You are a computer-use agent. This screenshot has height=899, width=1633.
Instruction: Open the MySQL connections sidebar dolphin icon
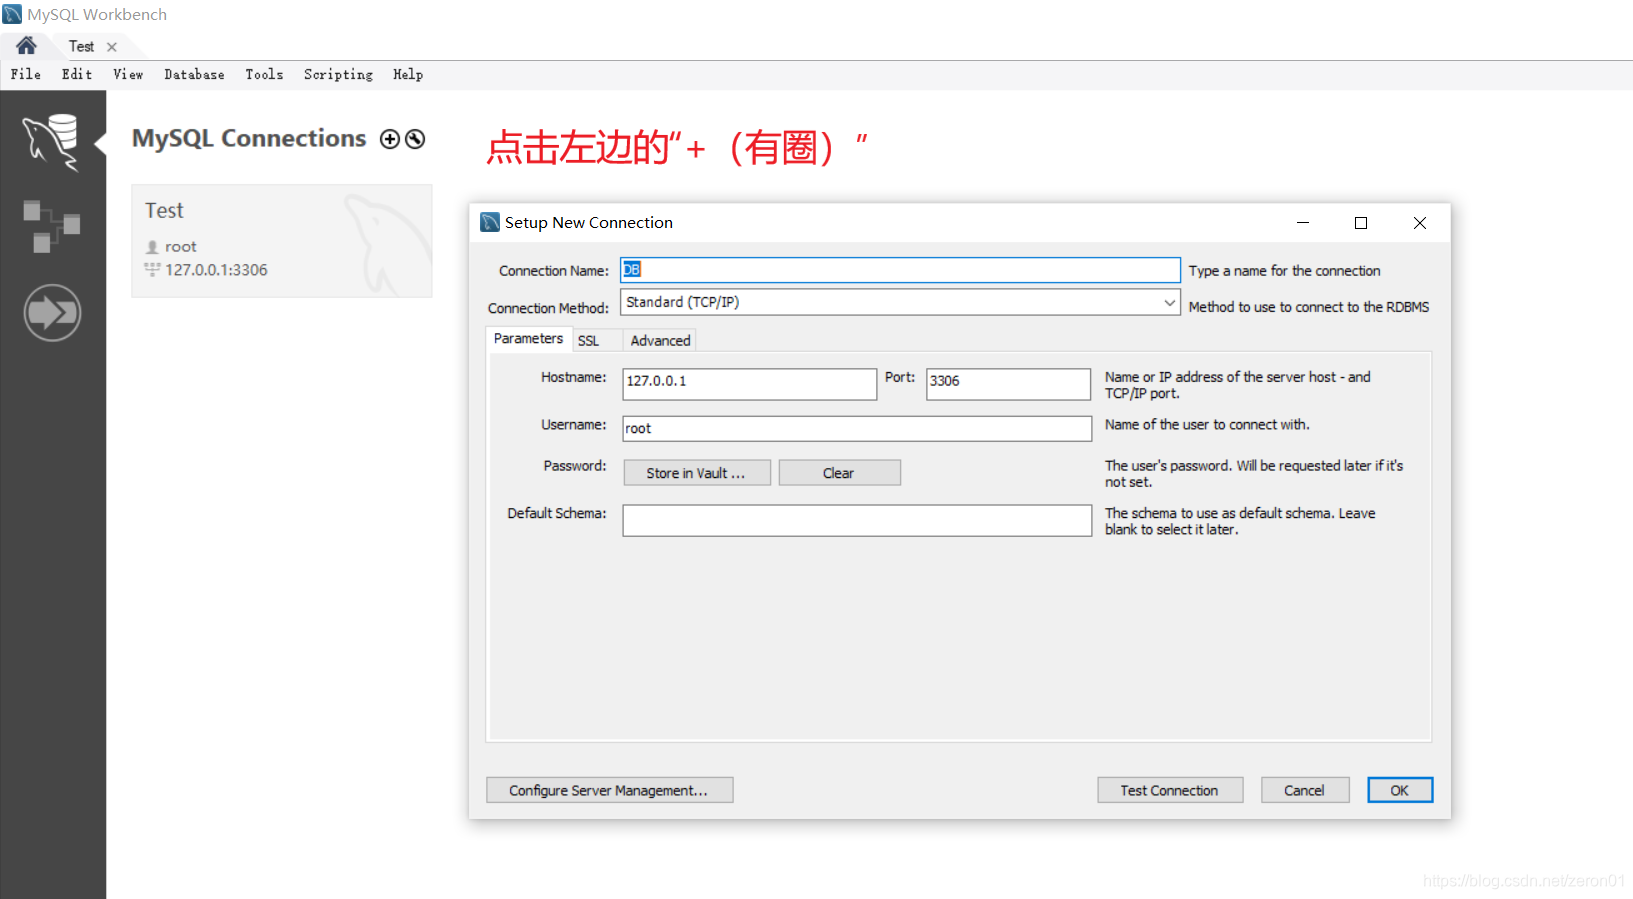(x=52, y=142)
